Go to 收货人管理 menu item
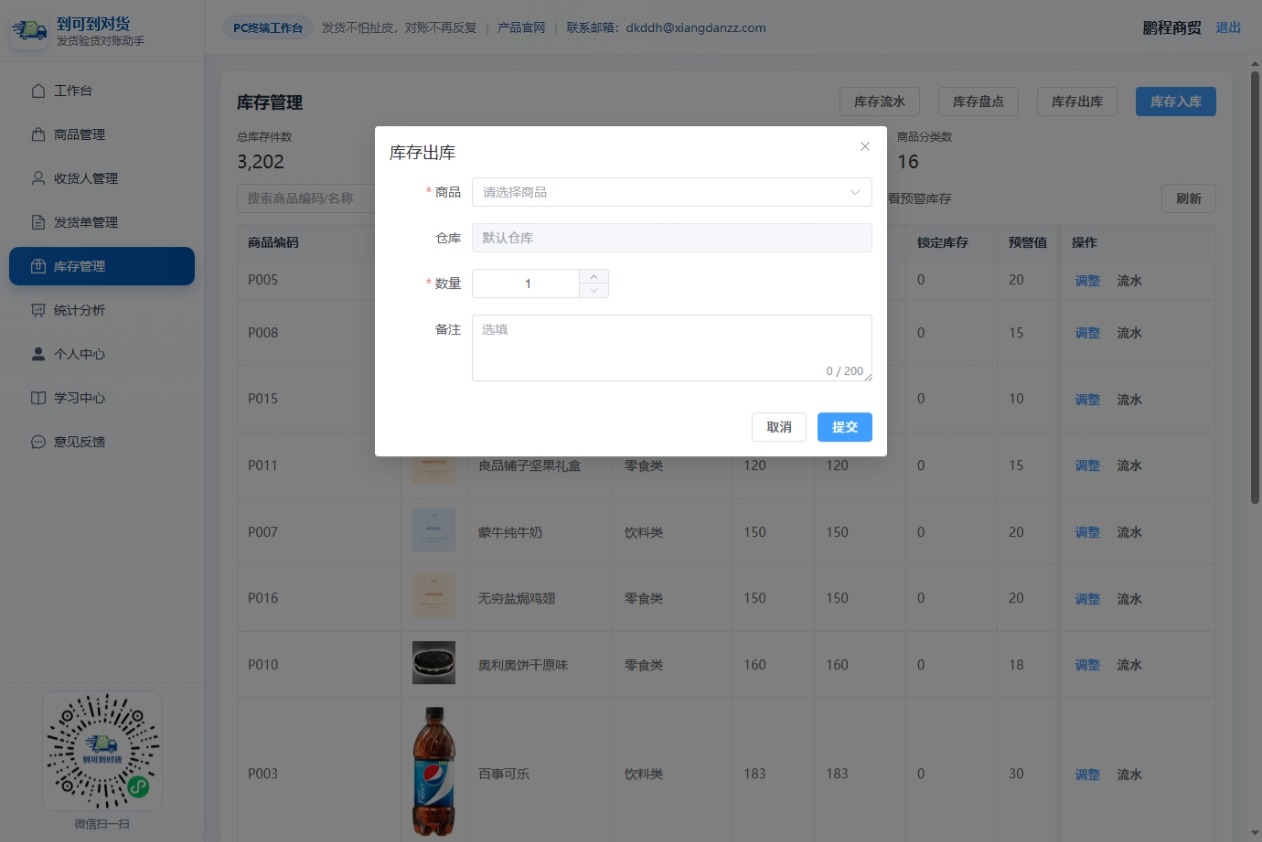Viewport: 1262px width, 842px height. pyautogui.click(x=102, y=179)
